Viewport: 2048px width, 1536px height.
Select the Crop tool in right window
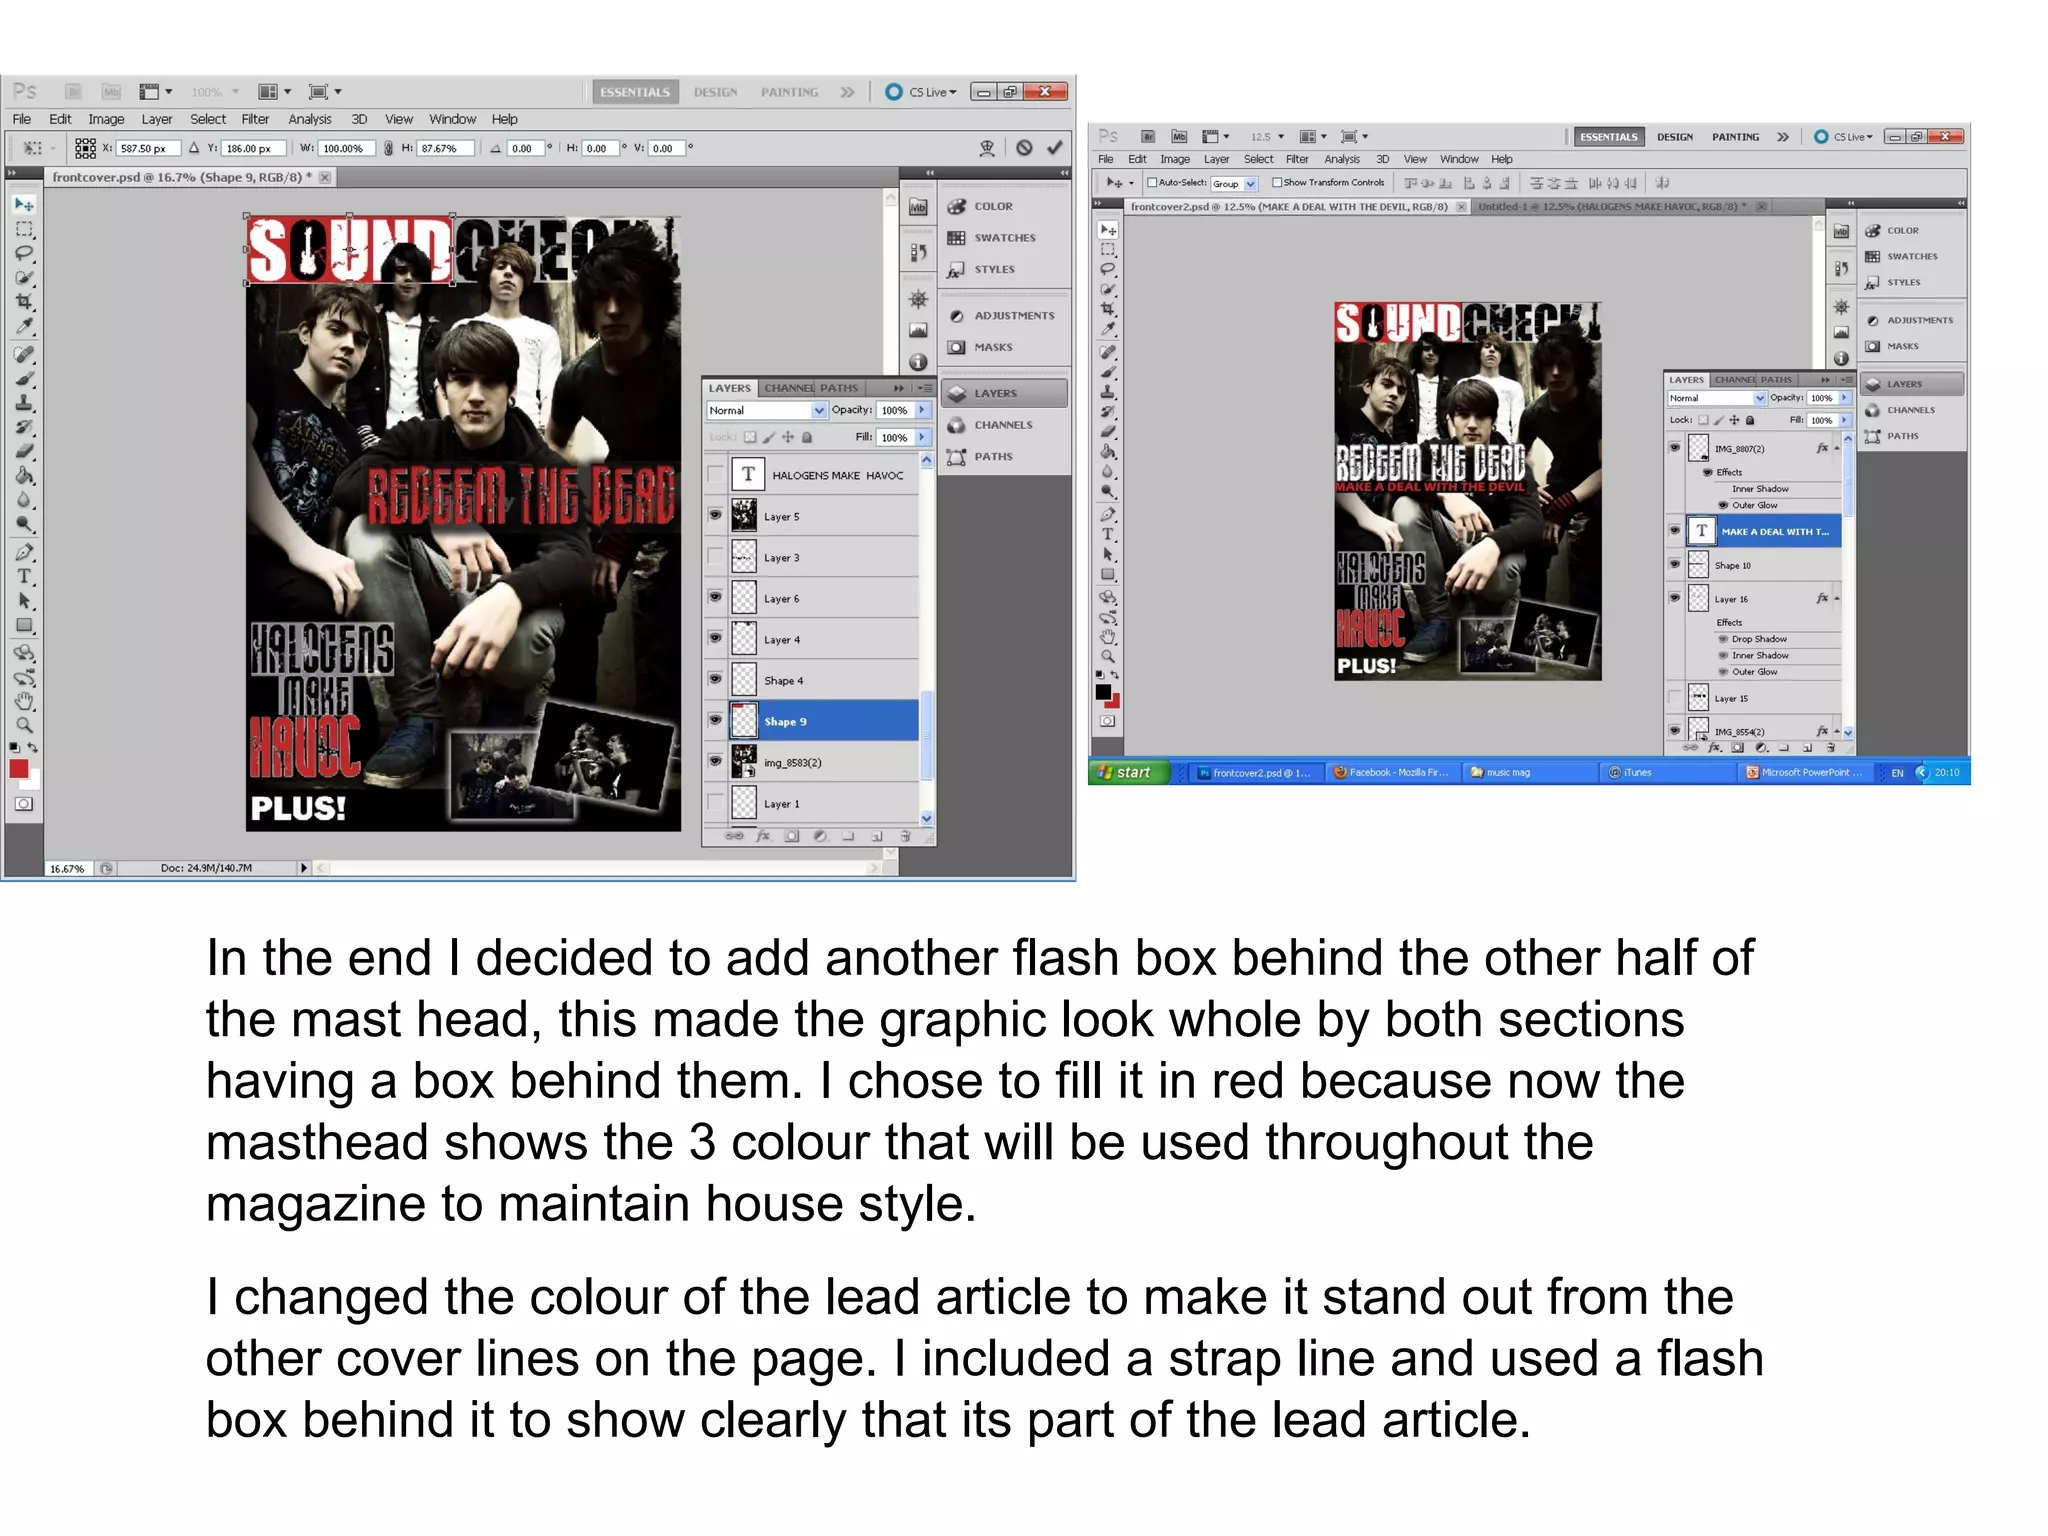coord(1107,309)
